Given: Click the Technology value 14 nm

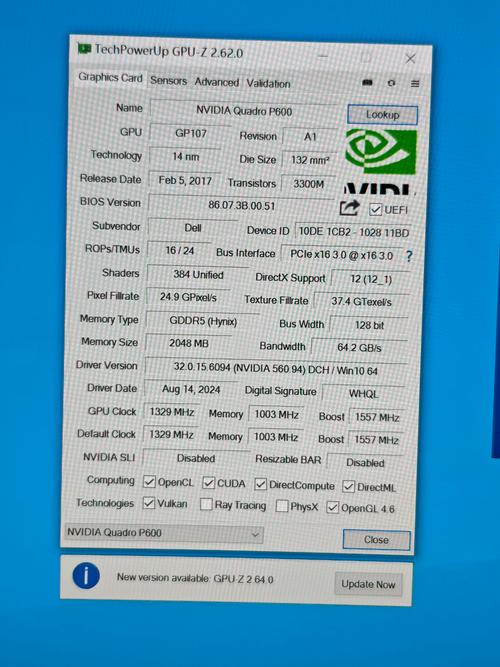Looking at the screenshot, I should click(186, 157).
